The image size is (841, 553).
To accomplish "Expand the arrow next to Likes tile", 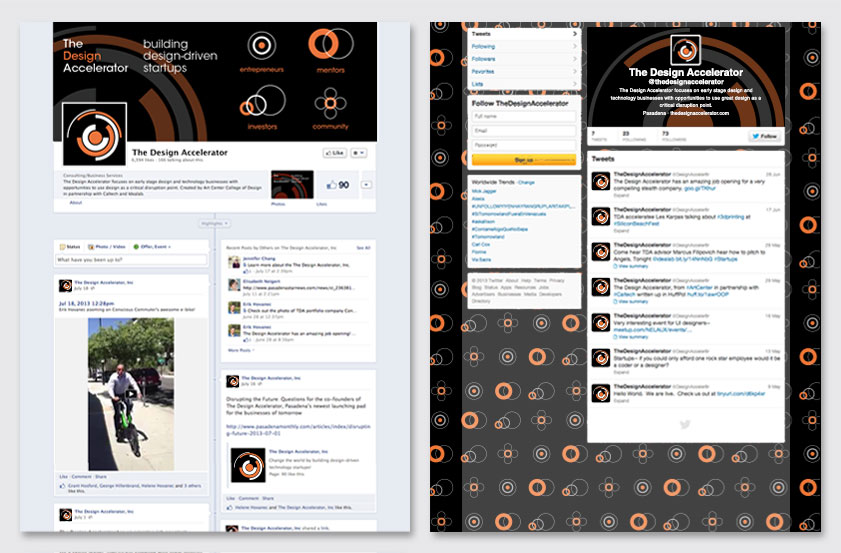I will point(366,185).
